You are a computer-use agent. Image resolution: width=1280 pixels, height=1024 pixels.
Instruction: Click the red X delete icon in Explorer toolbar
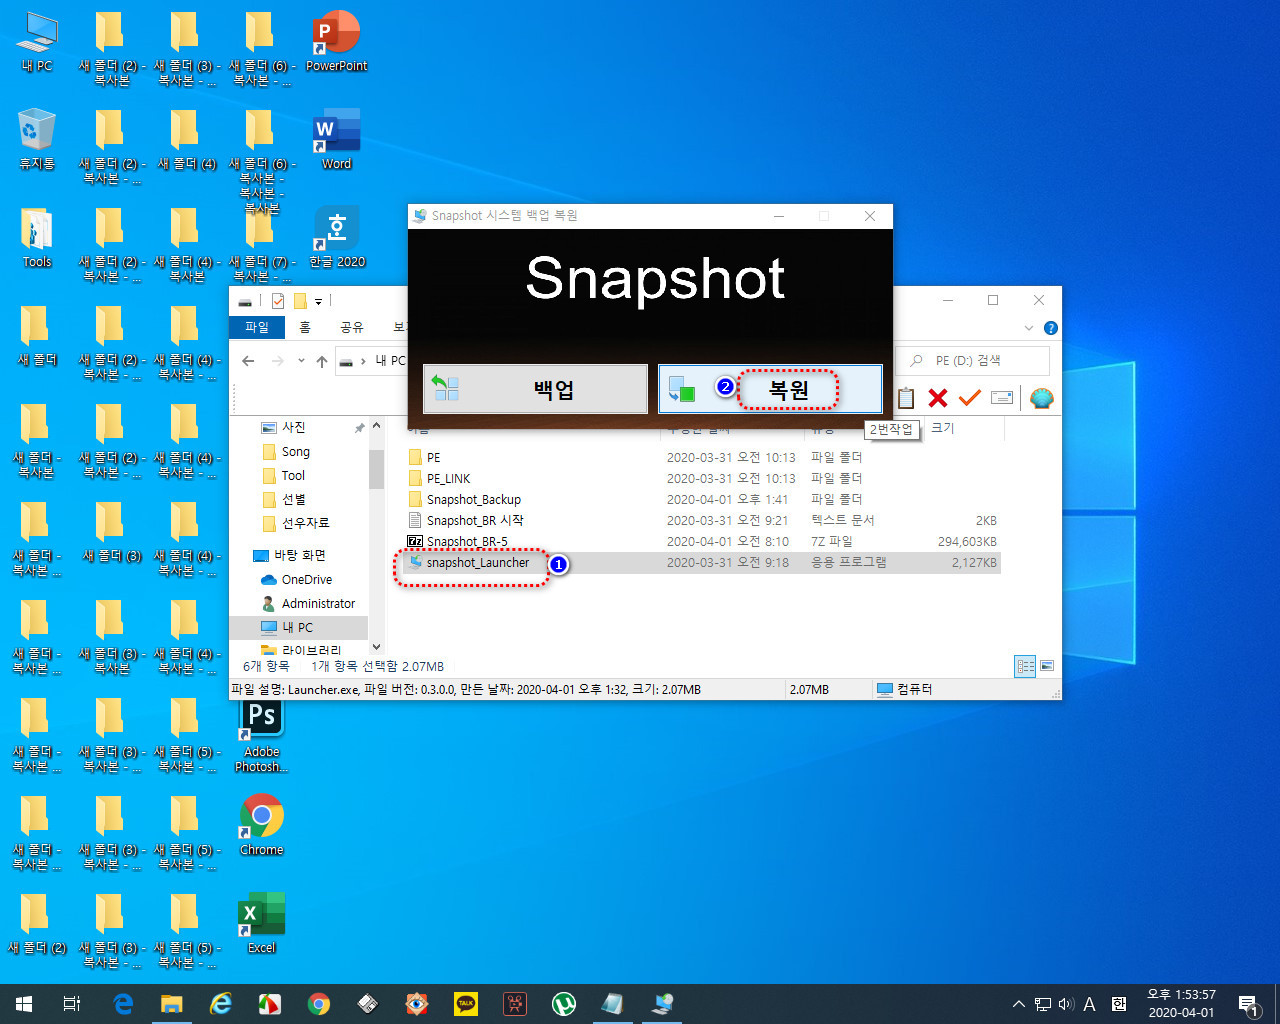938,398
